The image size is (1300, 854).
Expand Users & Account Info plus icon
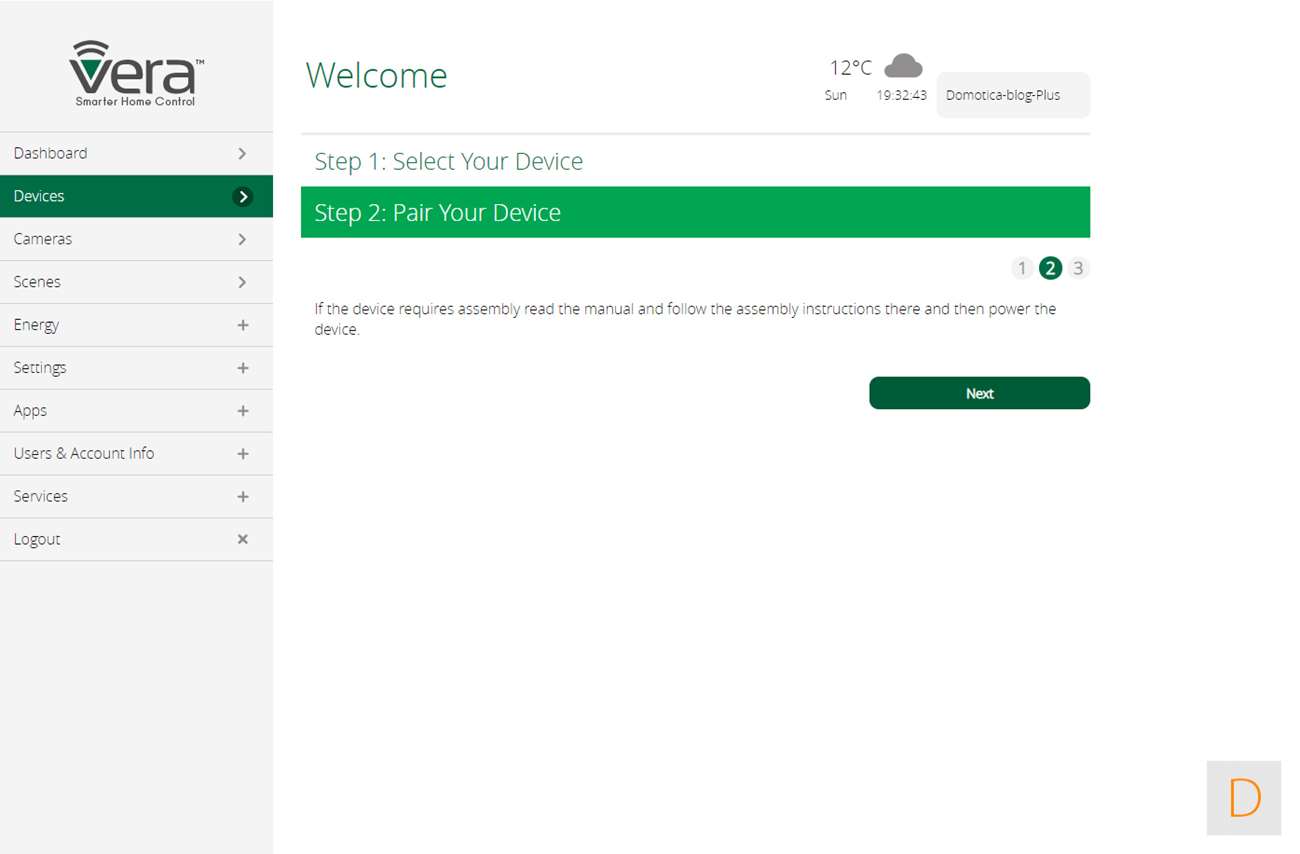click(242, 454)
